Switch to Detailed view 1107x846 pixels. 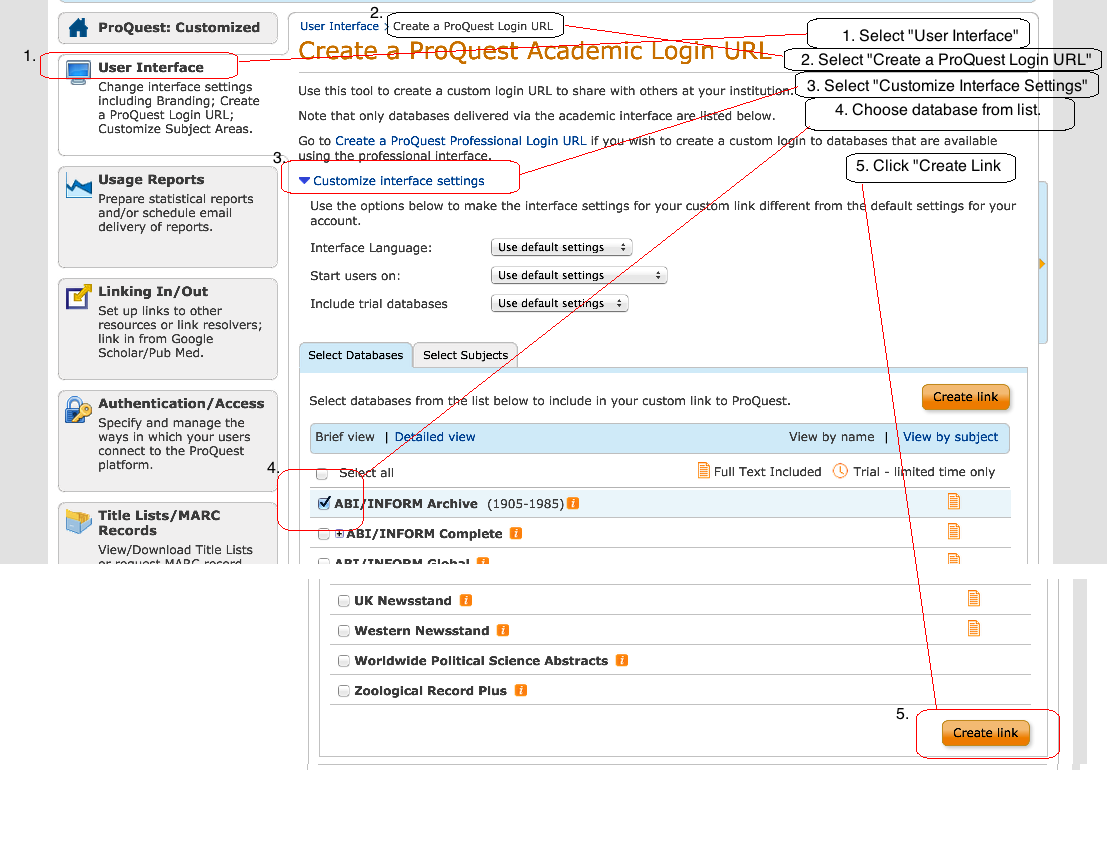[435, 437]
